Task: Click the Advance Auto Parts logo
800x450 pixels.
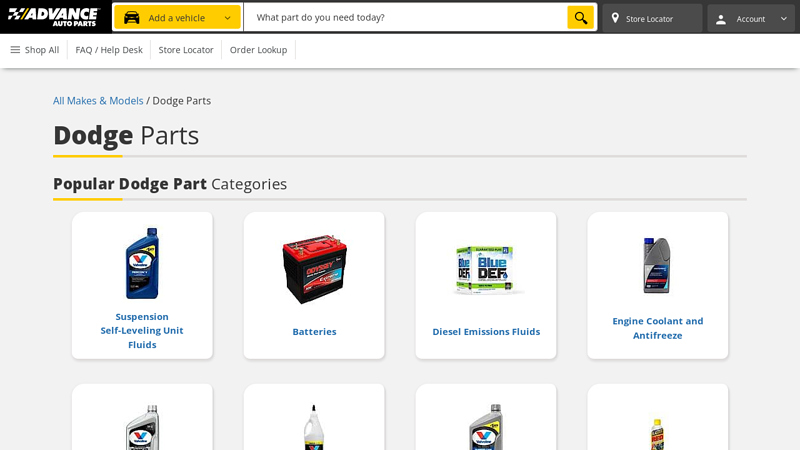Action: (x=54, y=17)
